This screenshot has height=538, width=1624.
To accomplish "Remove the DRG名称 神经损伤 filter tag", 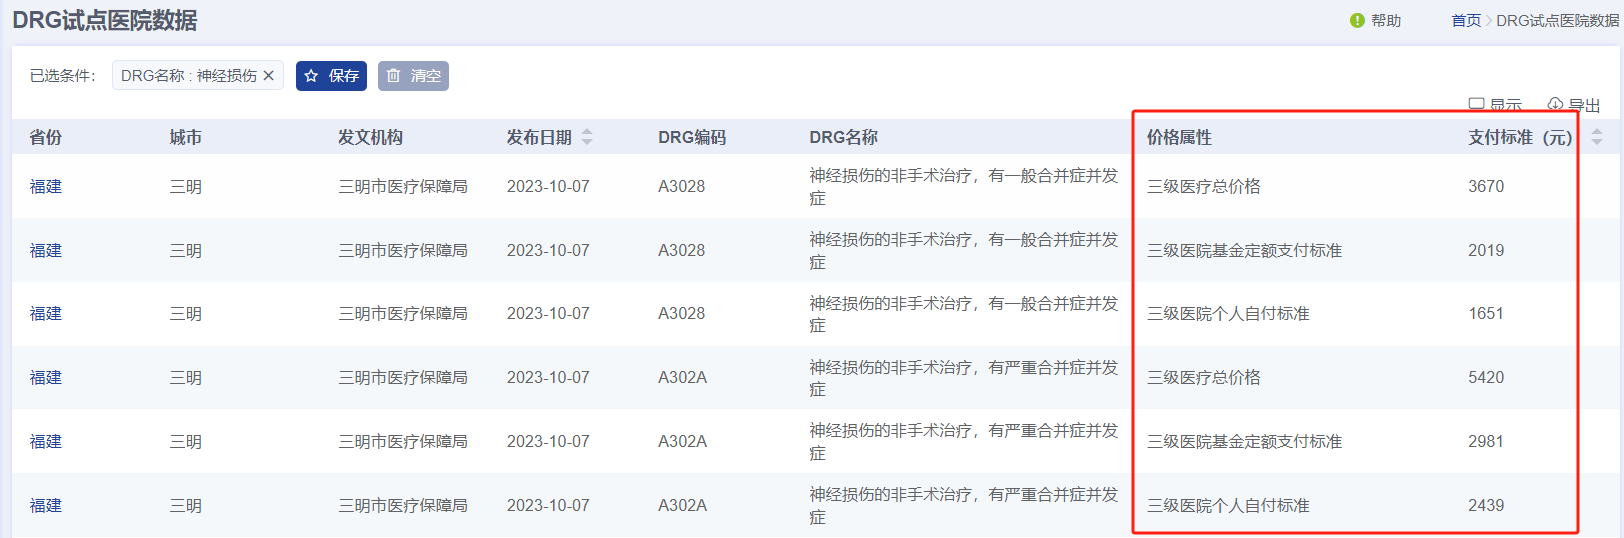I will [x=268, y=76].
